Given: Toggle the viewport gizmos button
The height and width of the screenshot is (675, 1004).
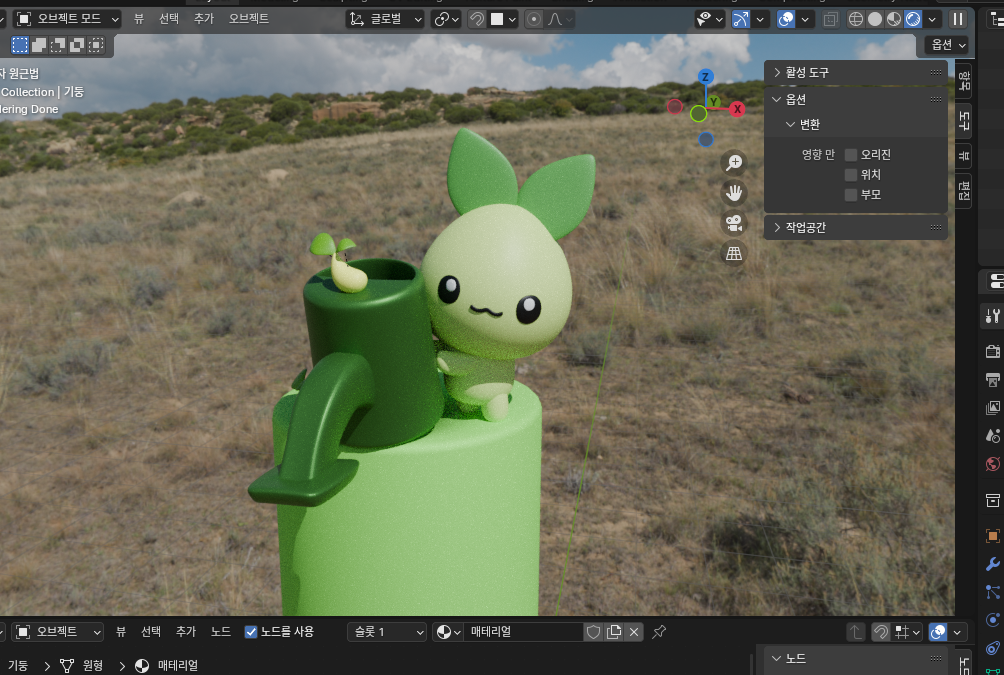Looking at the screenshot, I should [x=741, y=19].
